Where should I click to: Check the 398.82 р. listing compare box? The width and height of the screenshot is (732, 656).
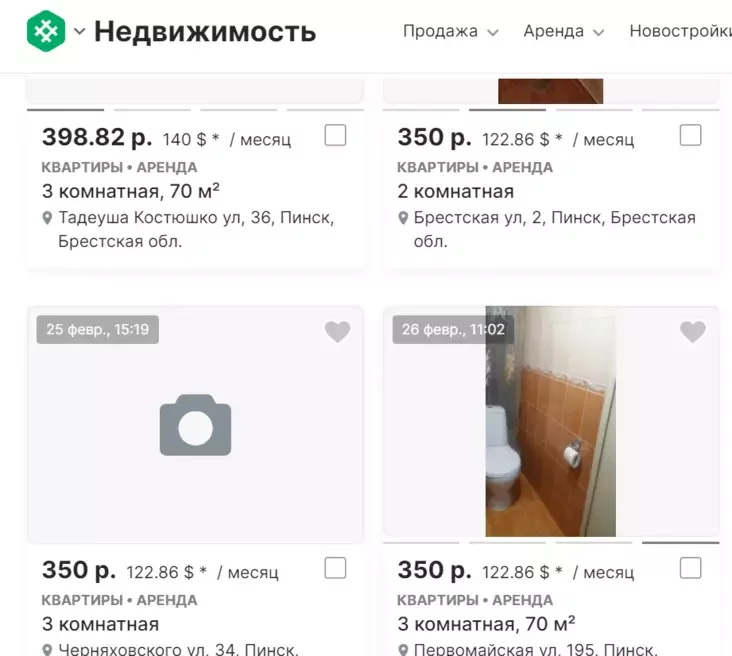[335, 135]
